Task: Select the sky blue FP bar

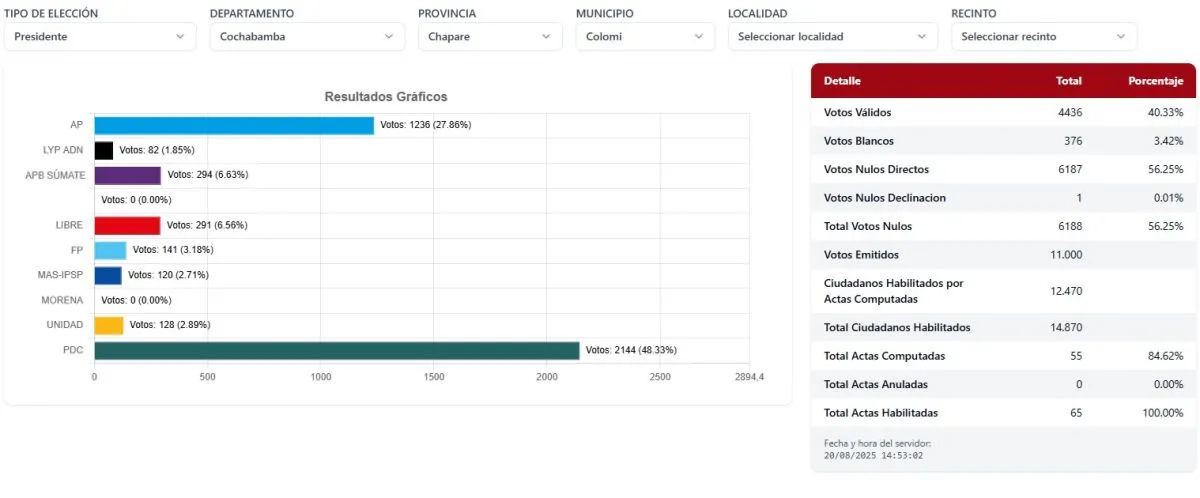Action: click(x=110, y=250)
